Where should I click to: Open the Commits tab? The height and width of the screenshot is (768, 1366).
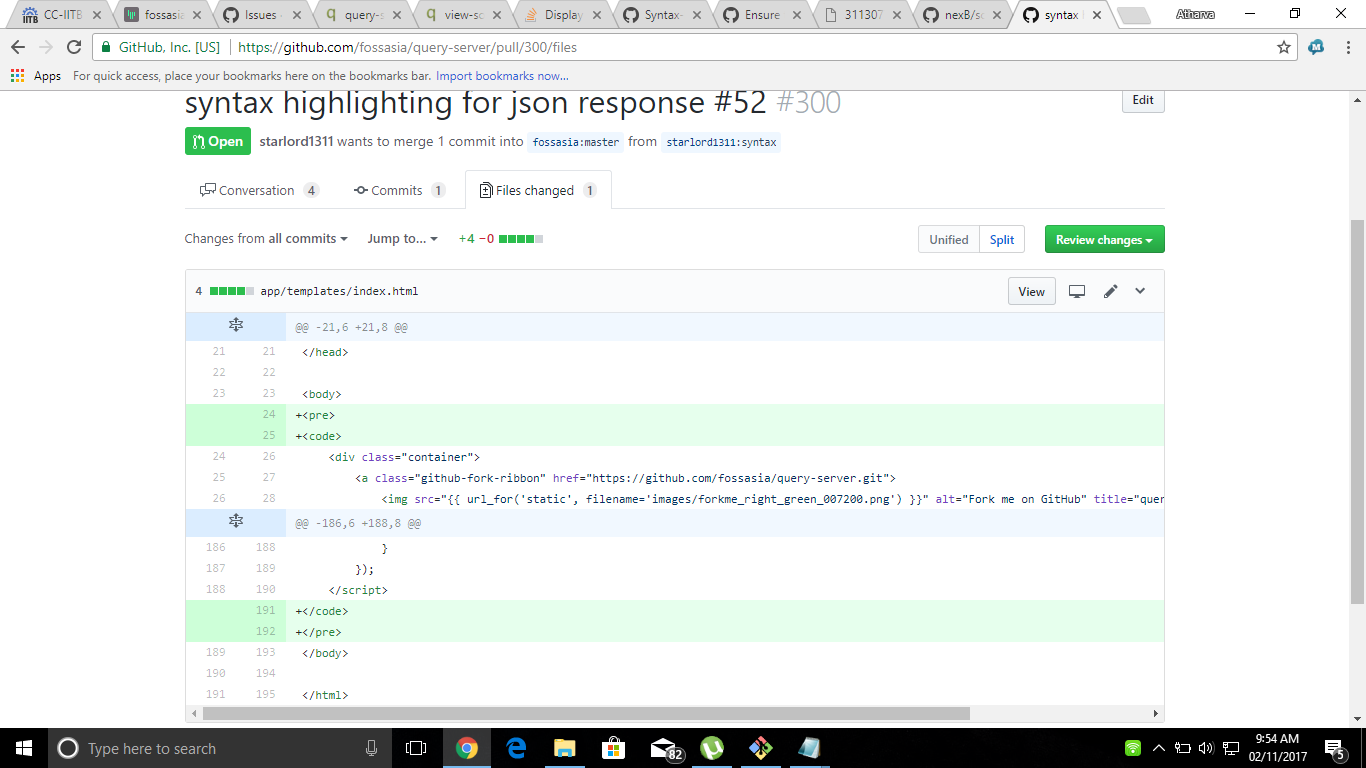pos(399,190)
